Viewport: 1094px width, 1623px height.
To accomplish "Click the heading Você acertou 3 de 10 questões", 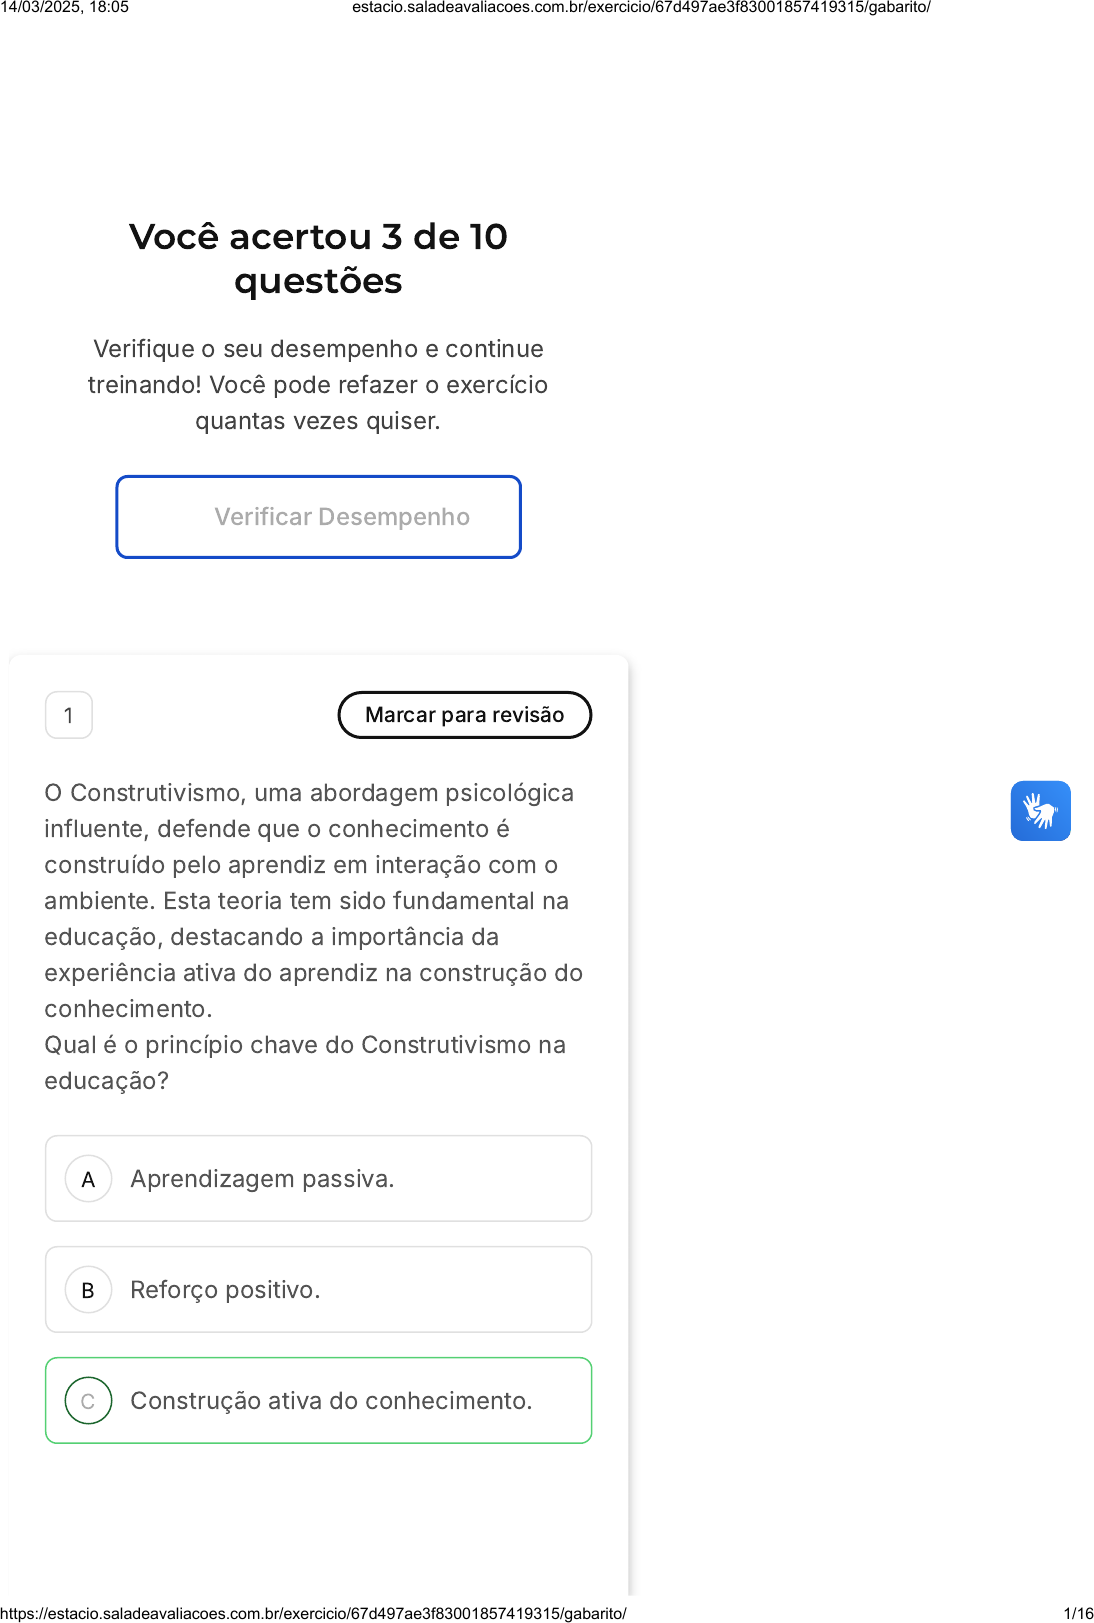I will pyautogui.click(x=318, y=259).
